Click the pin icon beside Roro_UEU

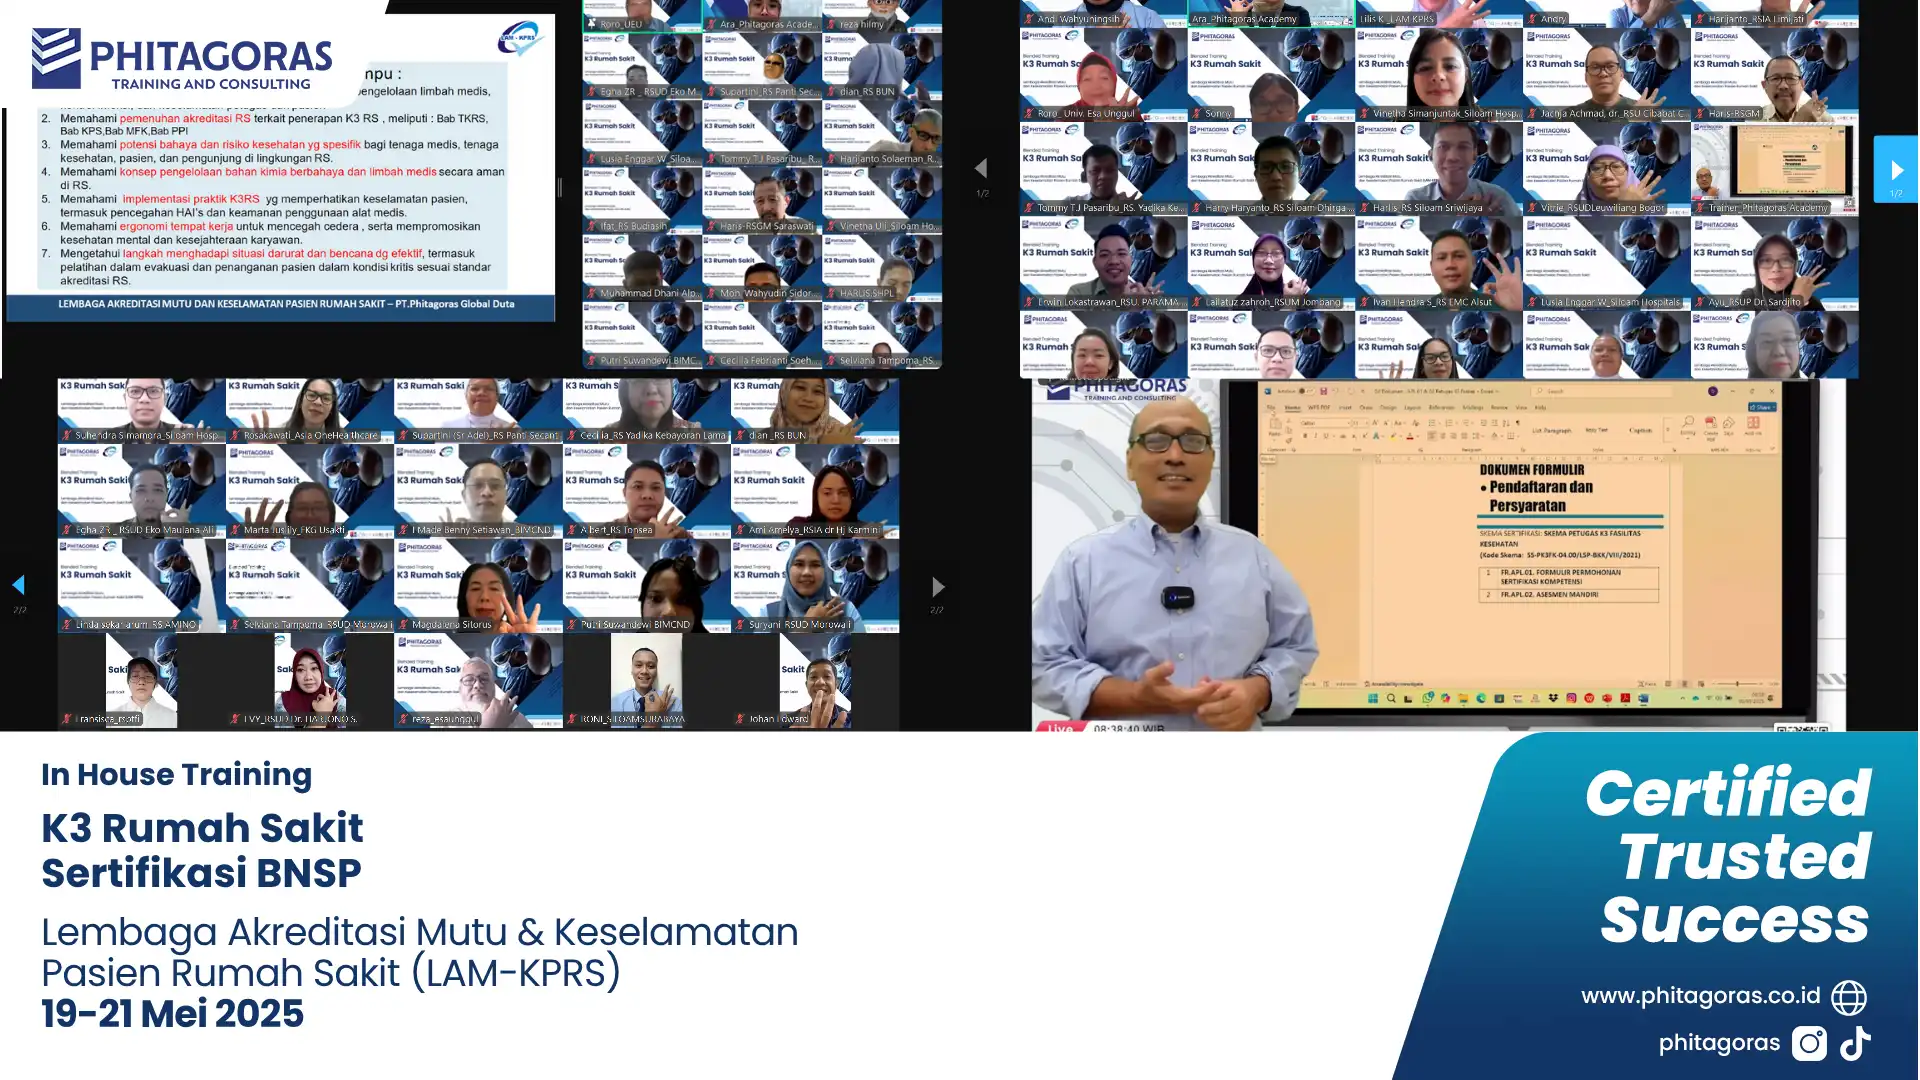[x=592, y=24]
